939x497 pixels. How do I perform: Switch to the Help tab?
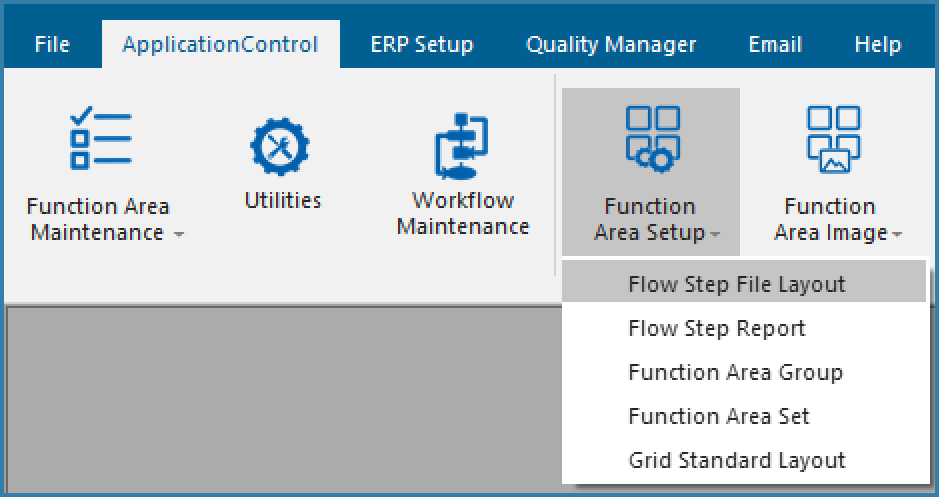(878, 44)
